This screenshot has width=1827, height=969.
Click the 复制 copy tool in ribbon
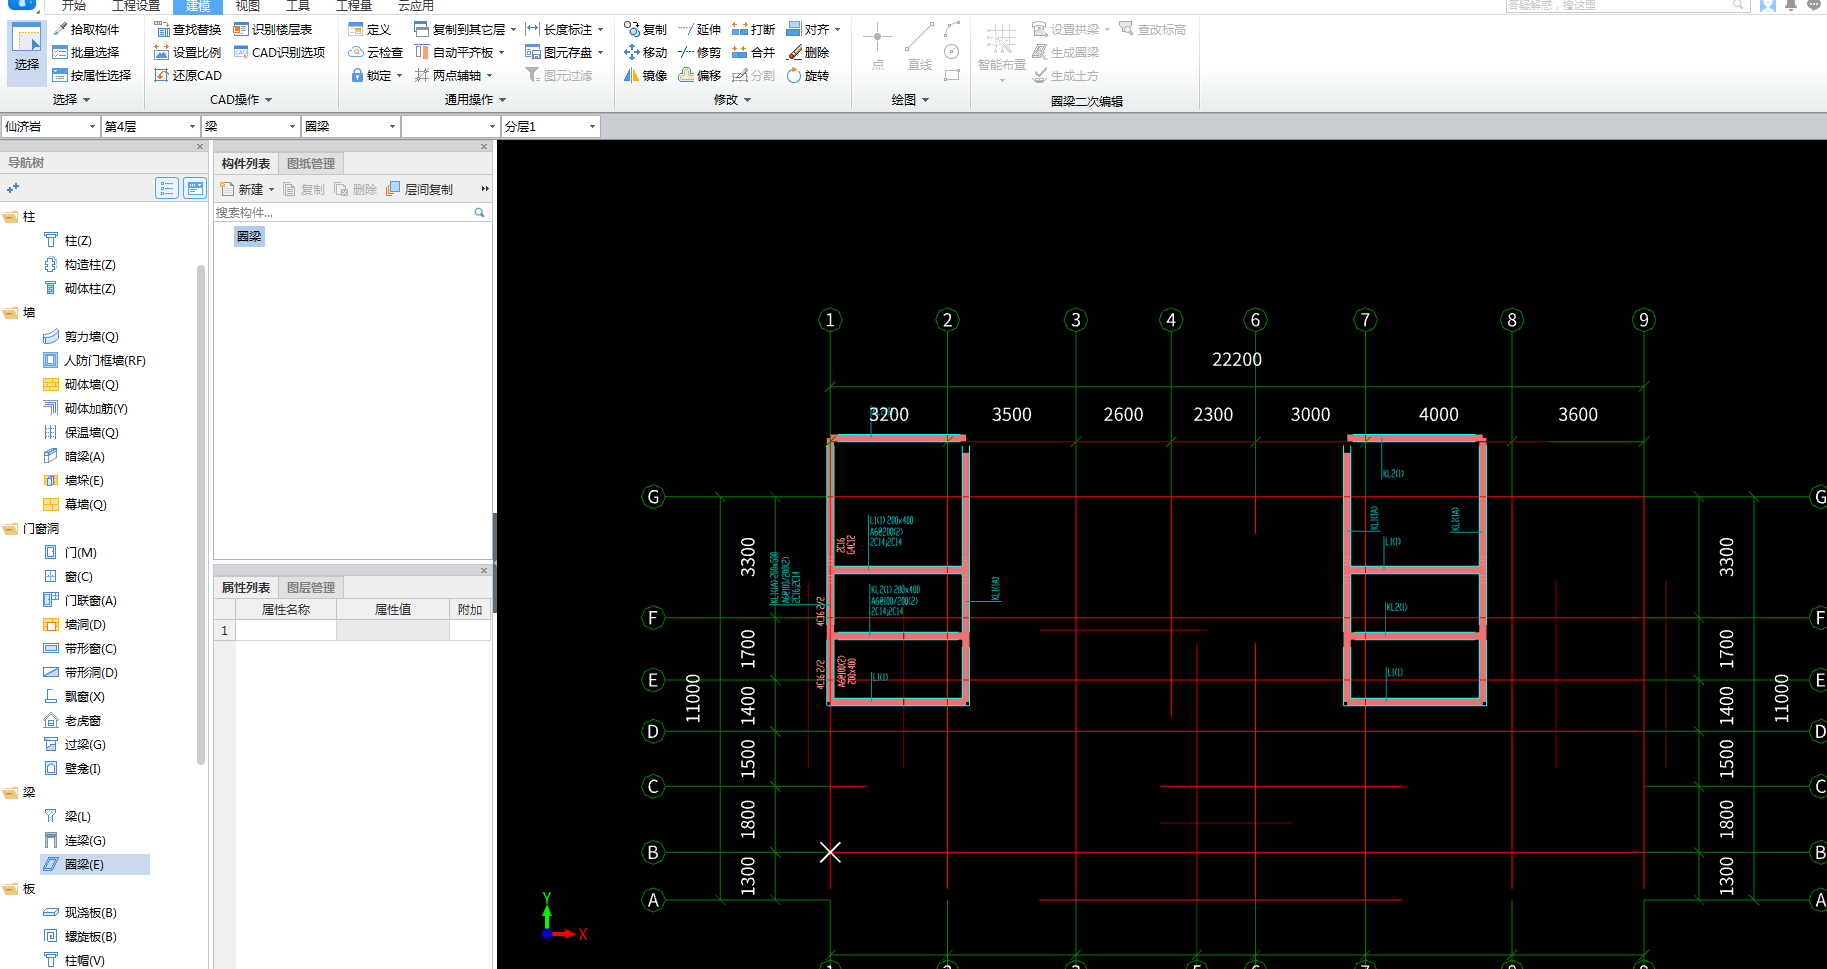click(645, 29)
